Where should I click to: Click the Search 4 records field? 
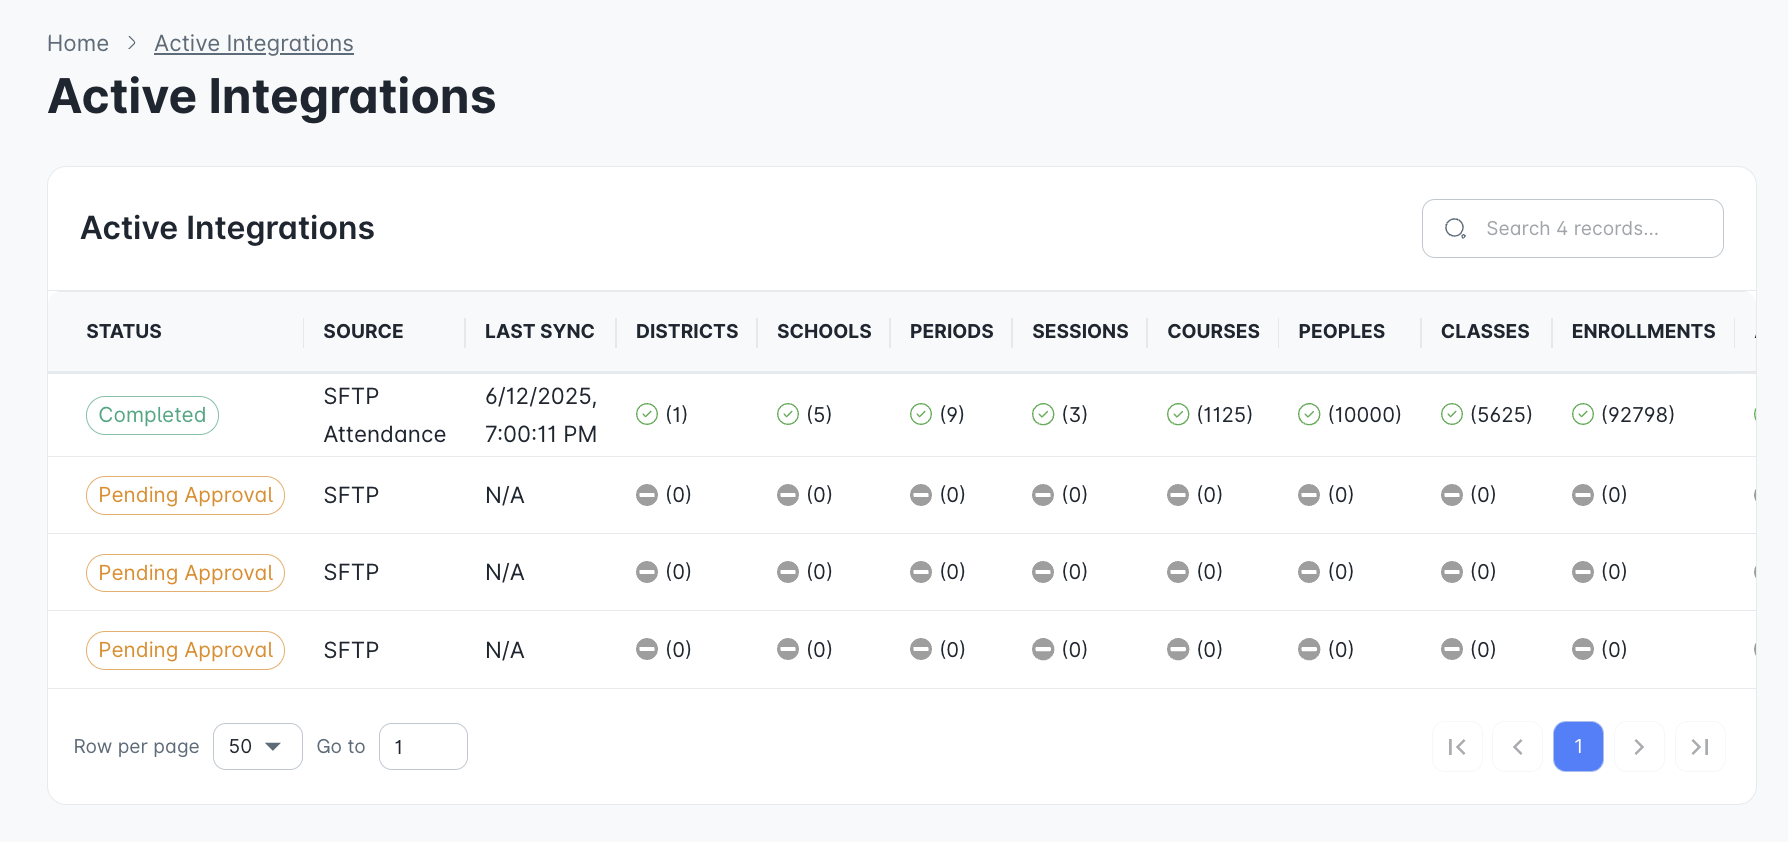pos(1572,229)
